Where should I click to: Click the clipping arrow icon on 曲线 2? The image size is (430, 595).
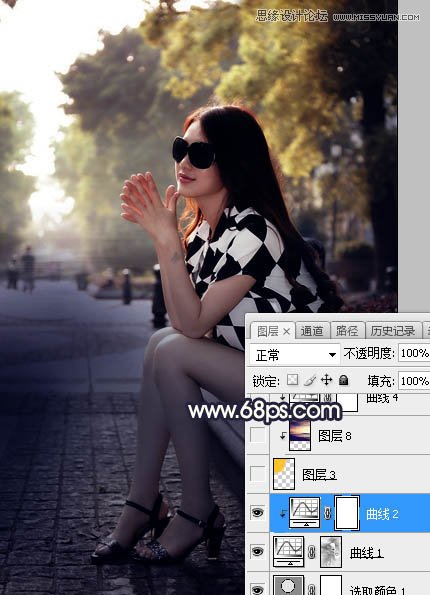[x=283, y=513]
